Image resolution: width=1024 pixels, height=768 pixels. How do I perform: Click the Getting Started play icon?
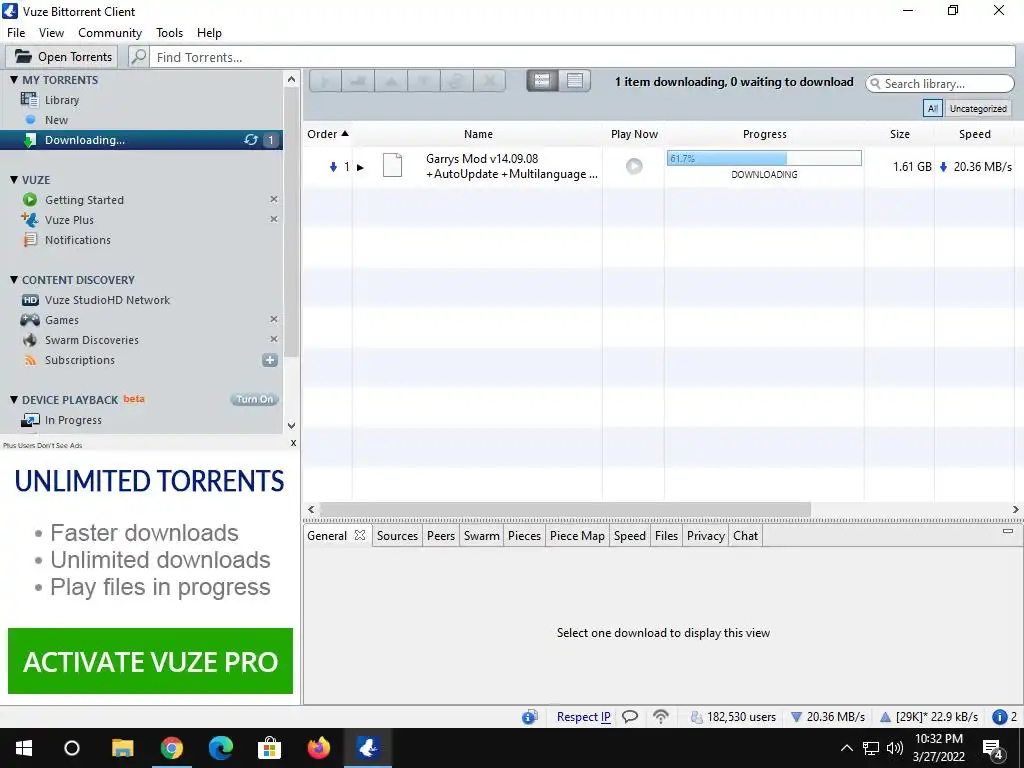[x=29, y=200]
